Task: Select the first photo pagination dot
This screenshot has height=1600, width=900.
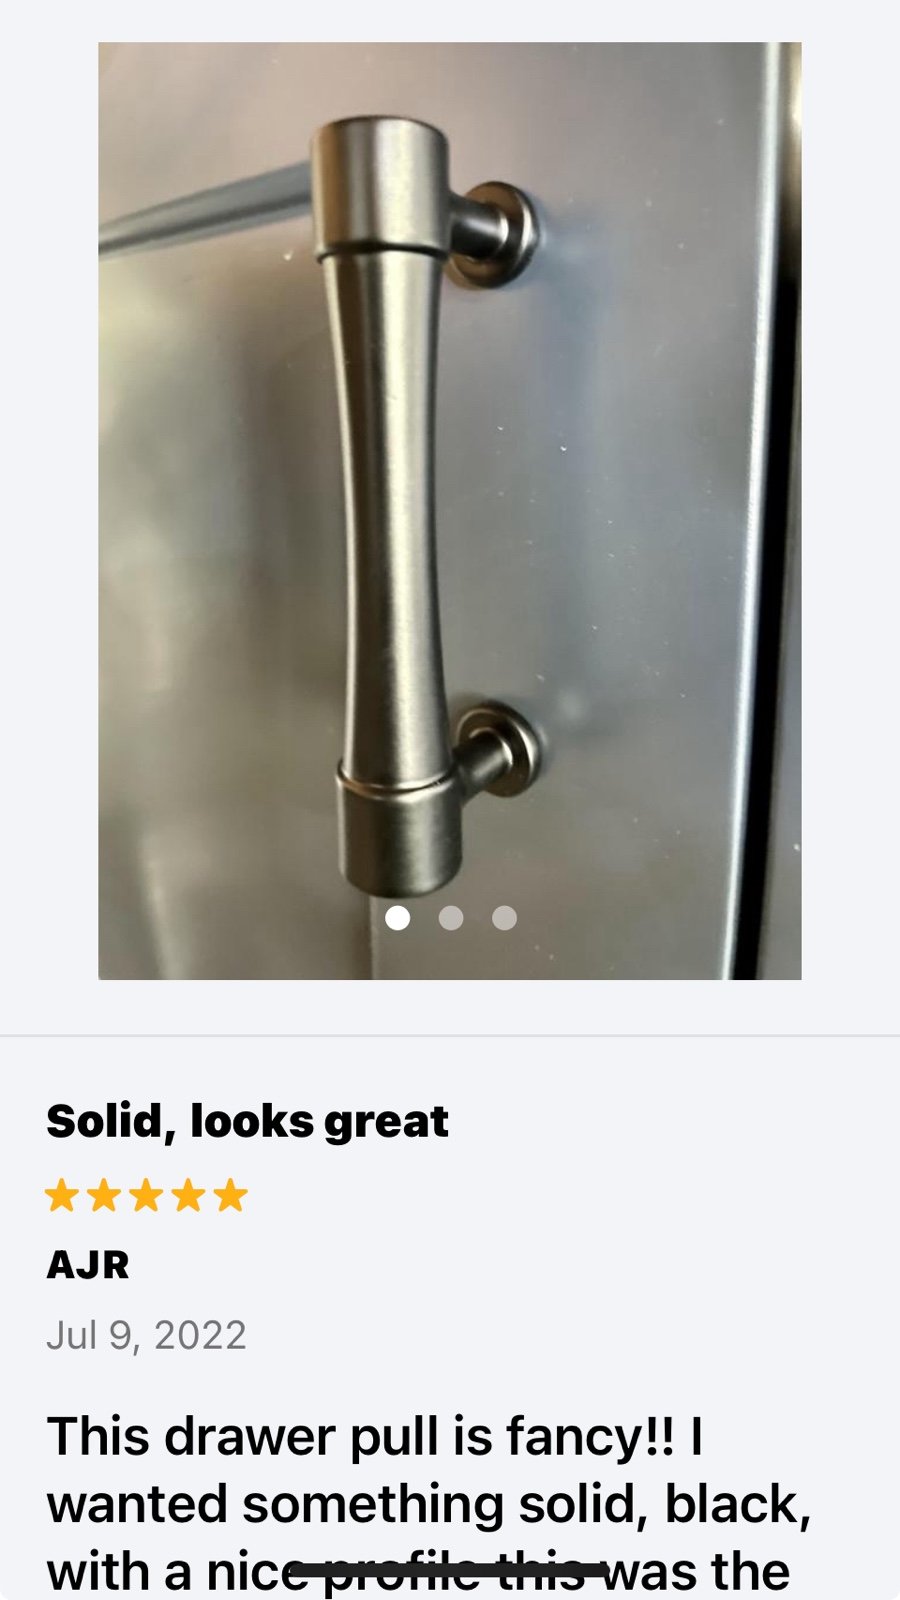Action: tap(398, 918)
